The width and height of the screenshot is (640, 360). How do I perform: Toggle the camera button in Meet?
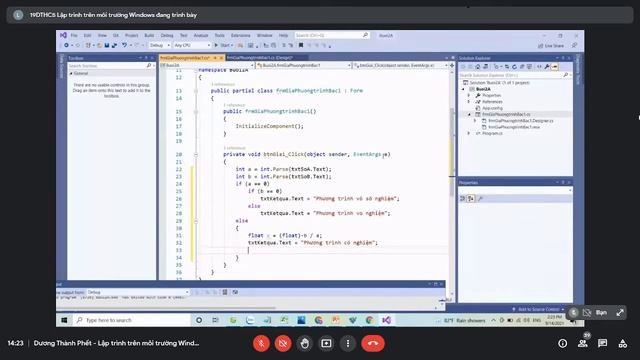[283, 343]
